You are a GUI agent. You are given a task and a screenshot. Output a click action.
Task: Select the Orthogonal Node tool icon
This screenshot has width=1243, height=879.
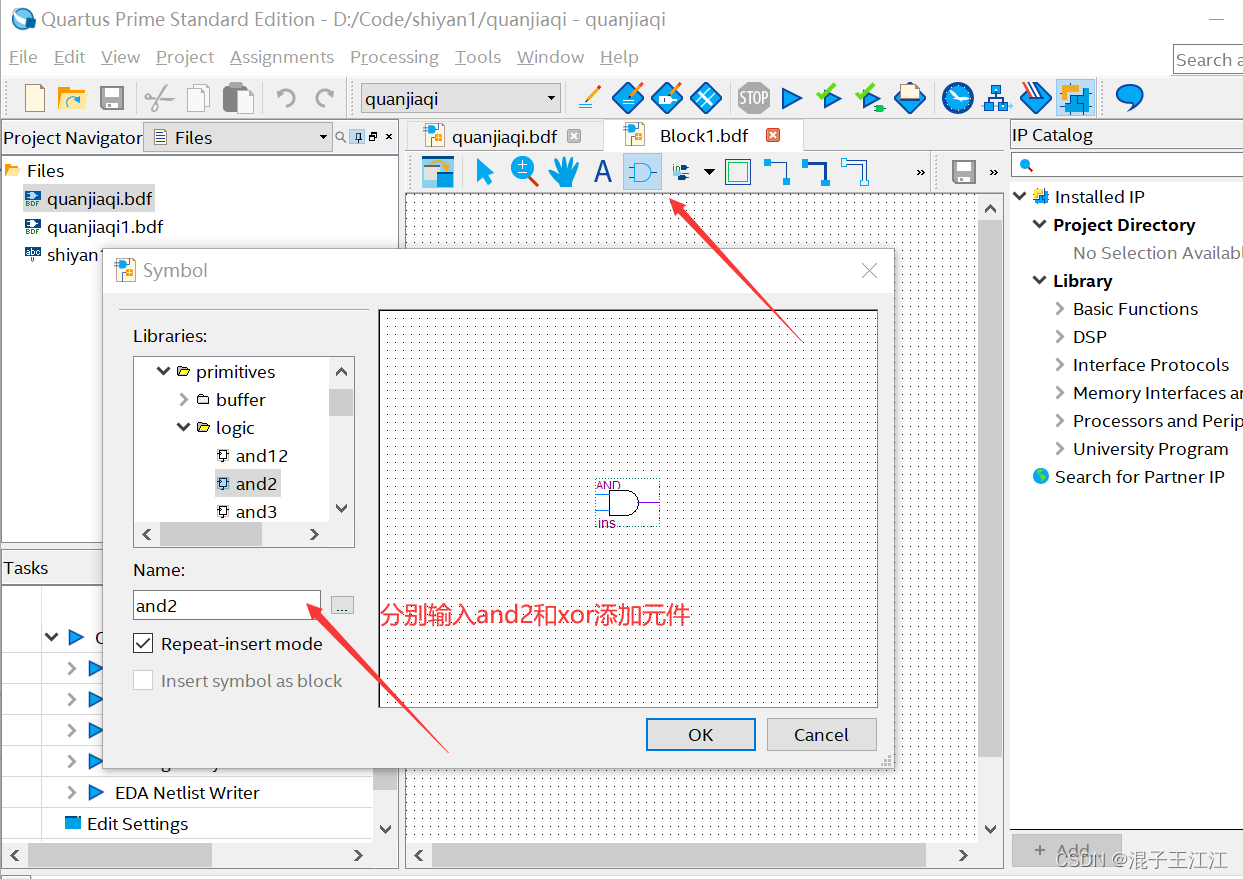point(777,172)
